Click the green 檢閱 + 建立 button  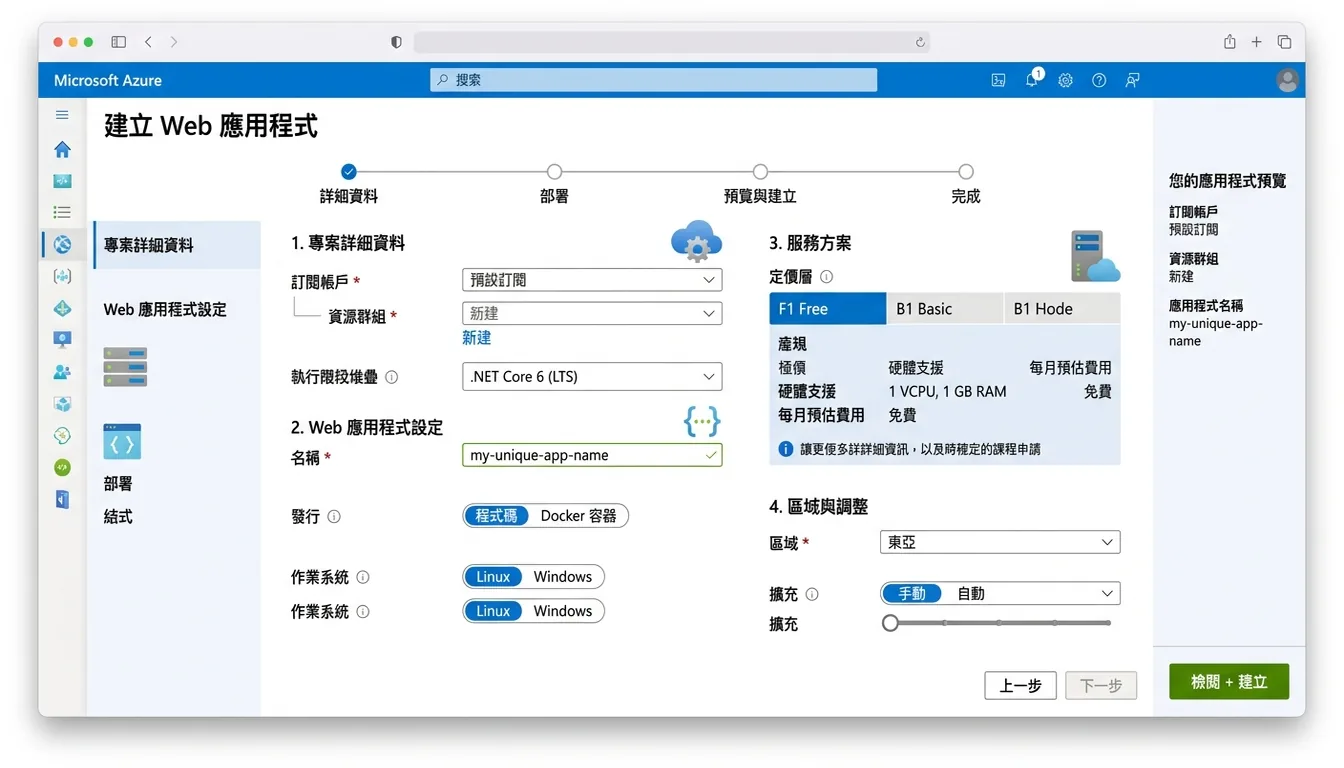click(1229, 681)
